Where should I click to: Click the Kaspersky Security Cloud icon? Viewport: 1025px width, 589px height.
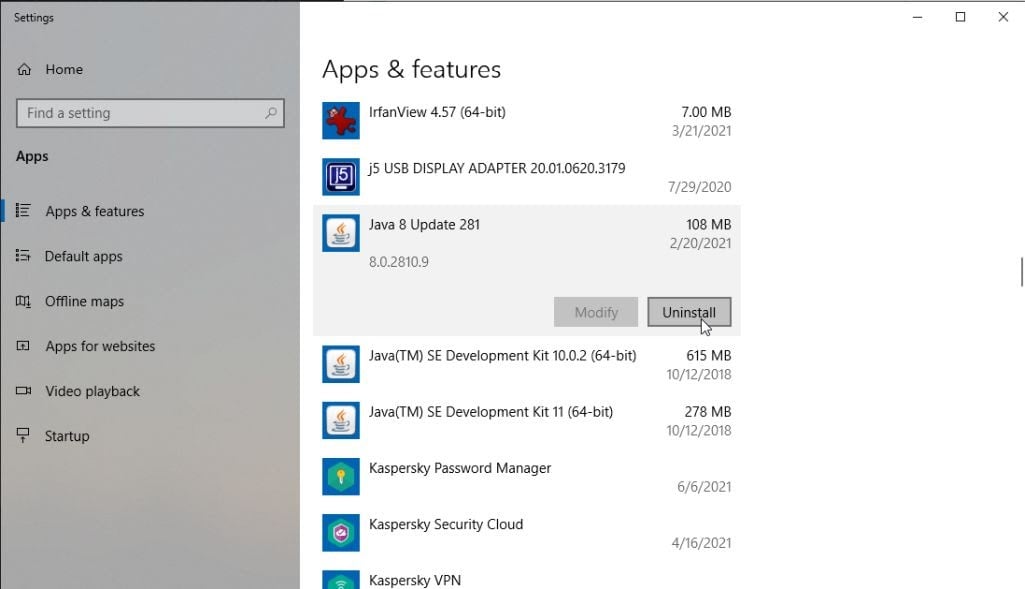(341, 532)
